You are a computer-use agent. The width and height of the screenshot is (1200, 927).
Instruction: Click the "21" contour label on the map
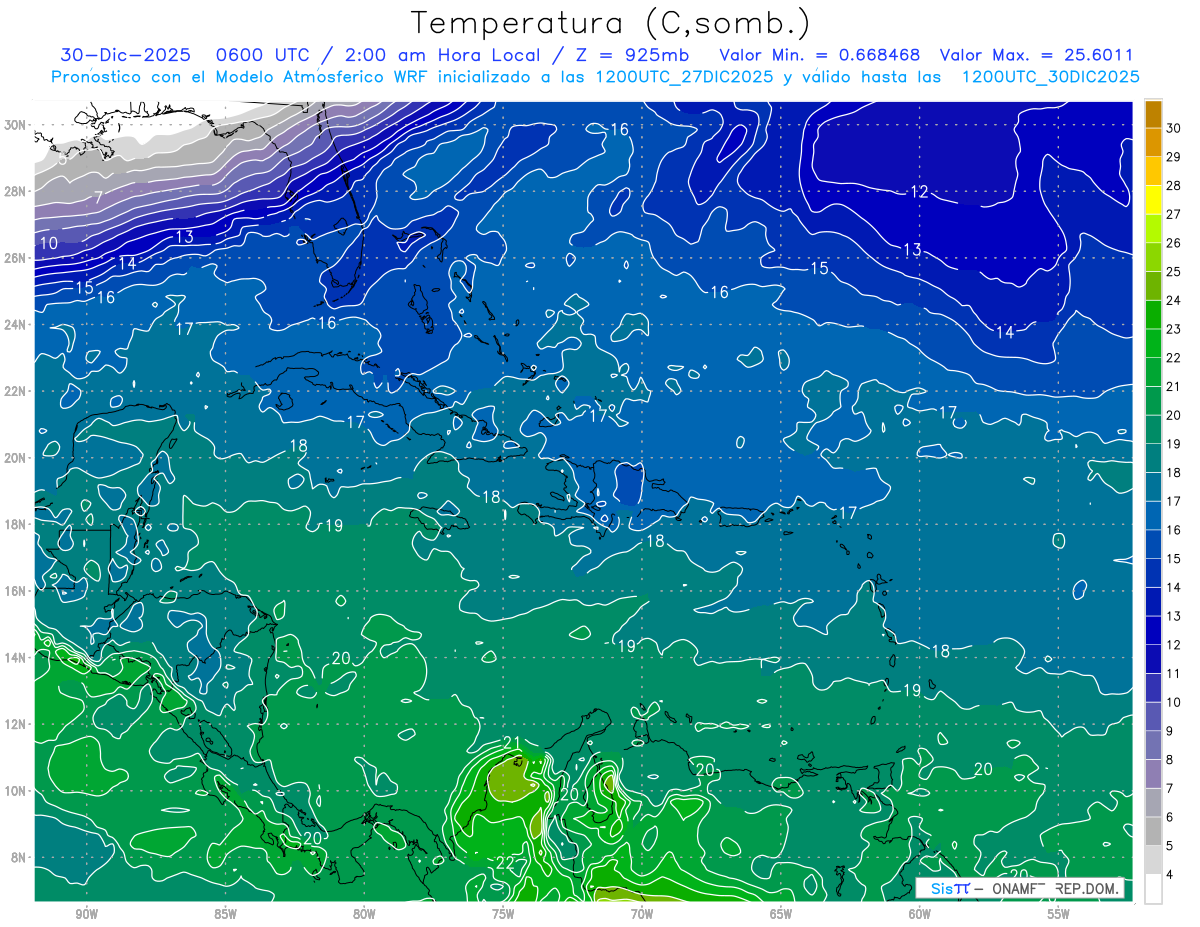click(512, 742)
